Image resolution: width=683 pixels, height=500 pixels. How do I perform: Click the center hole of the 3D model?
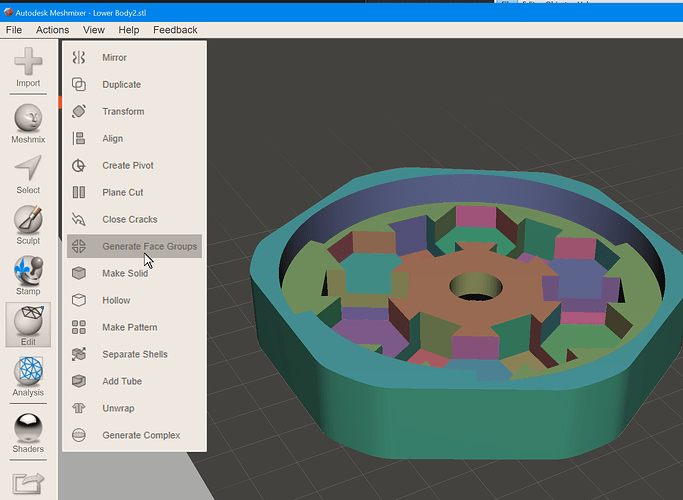click(x=476, y=287)
